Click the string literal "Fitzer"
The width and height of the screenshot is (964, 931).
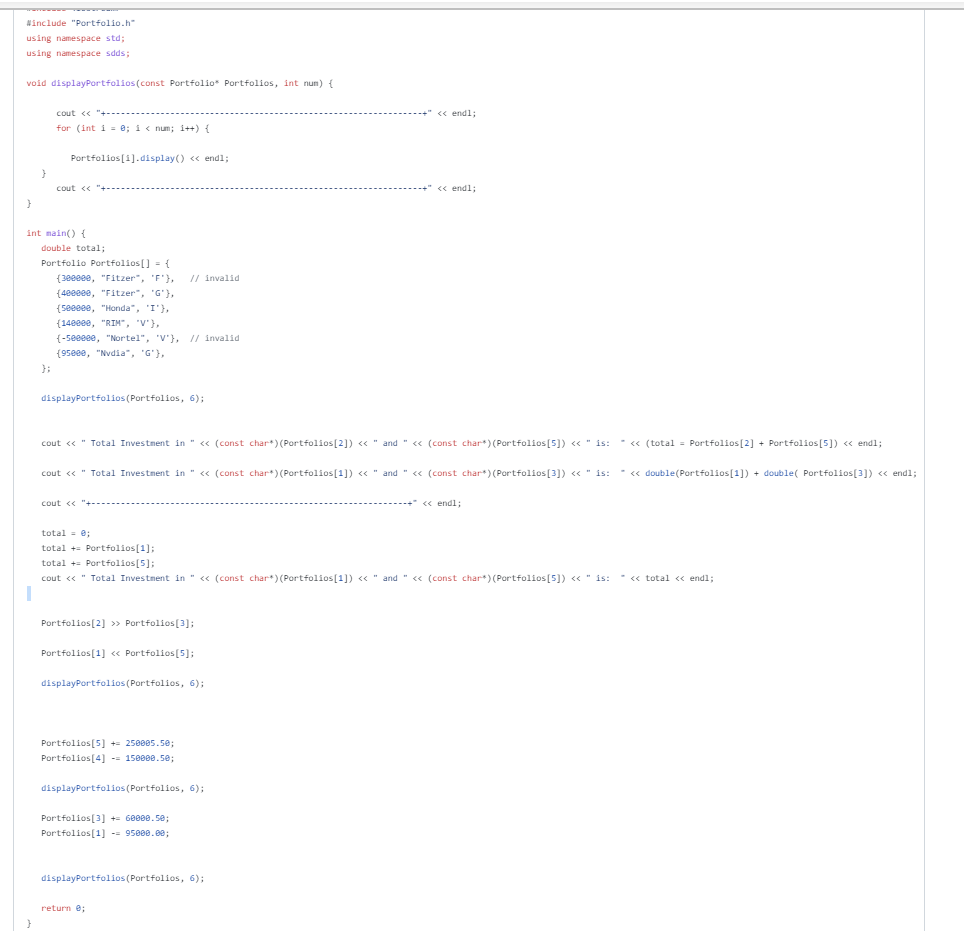116,278
